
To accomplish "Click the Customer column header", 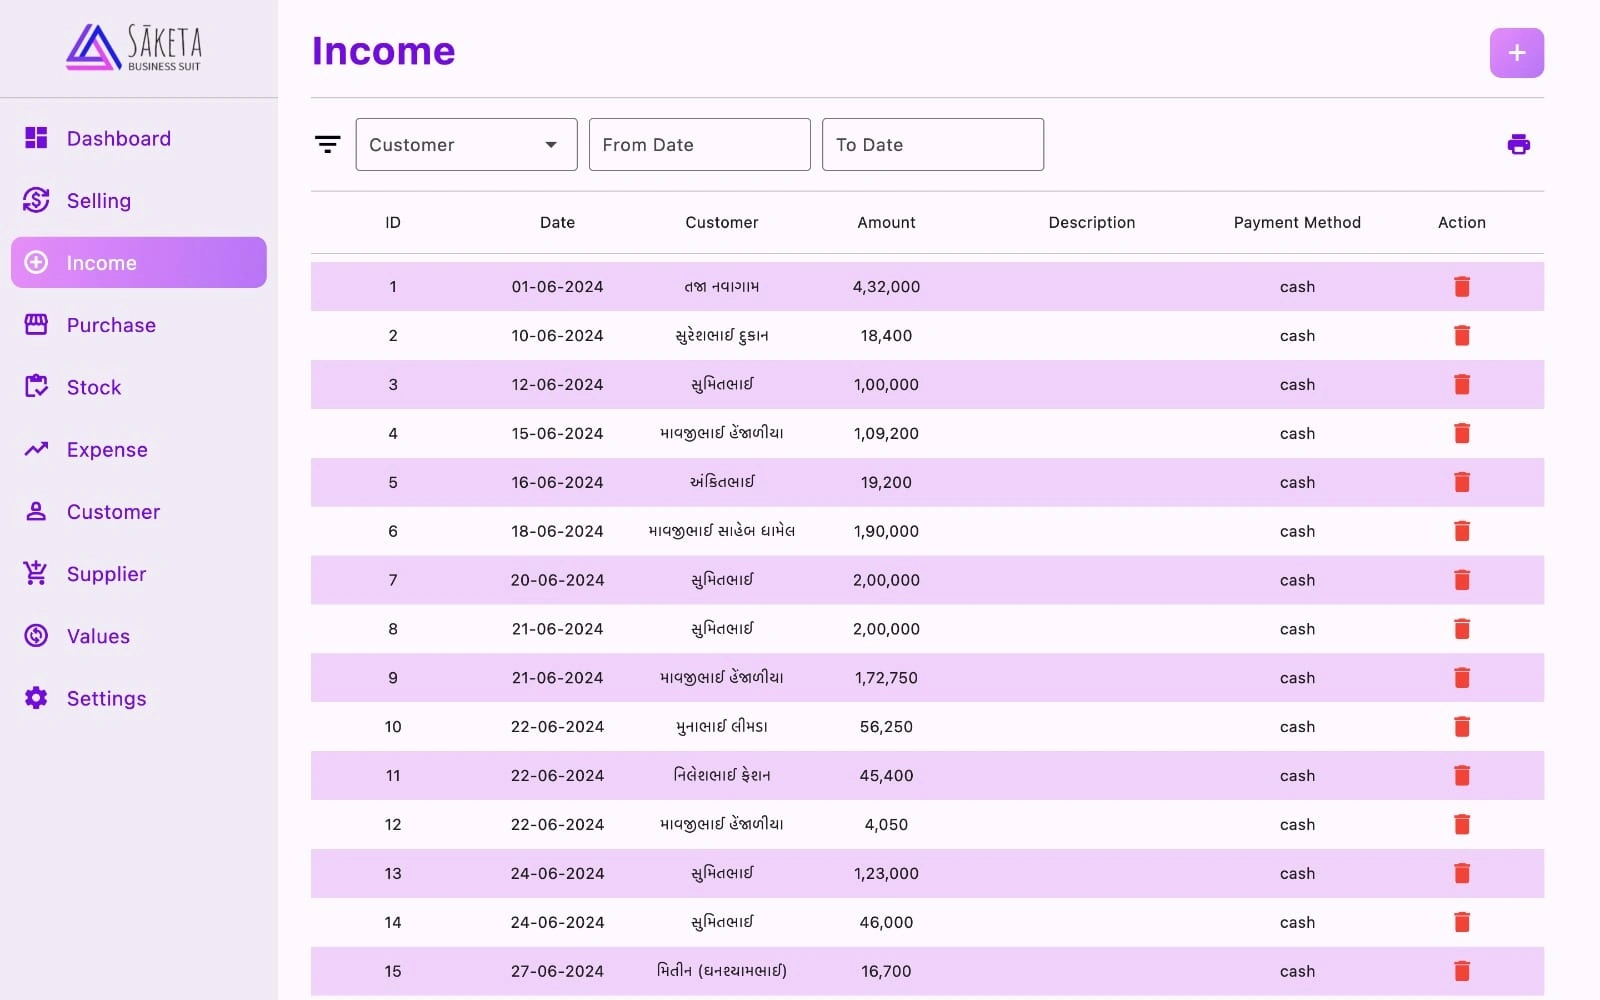I will pos(722,222).
